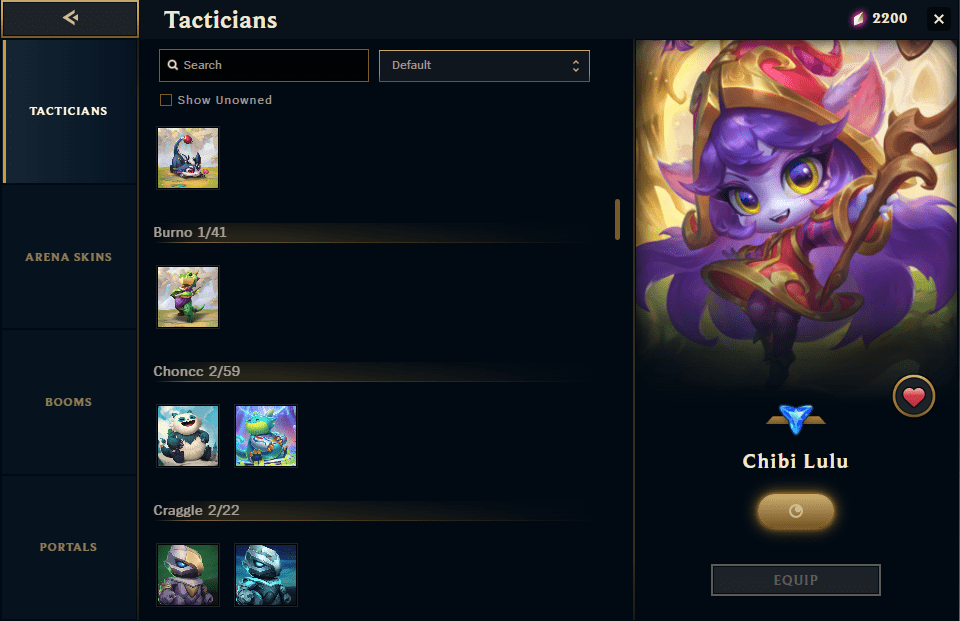Favorite Chibi Lulu with the heart icon
Viewport: 960px width, 621px height.
coord(913,396)
